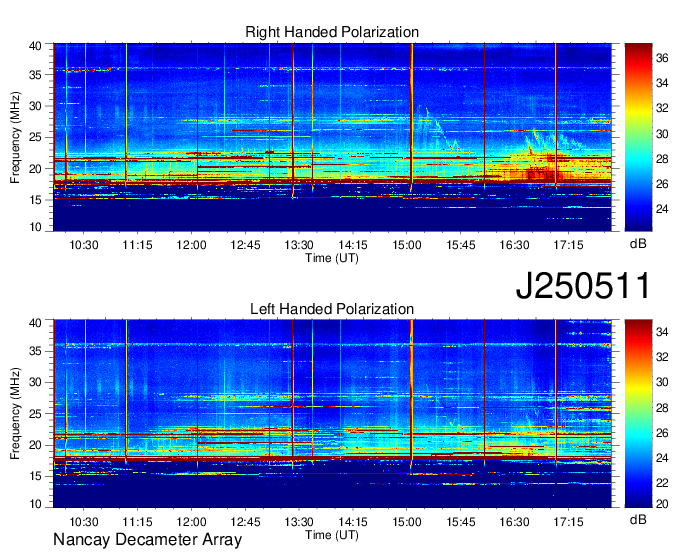Image resolution: width=680 pixels, height=552 pixels.
Task: Click the Right Handed spectrogram image
Action: [332, 137]
